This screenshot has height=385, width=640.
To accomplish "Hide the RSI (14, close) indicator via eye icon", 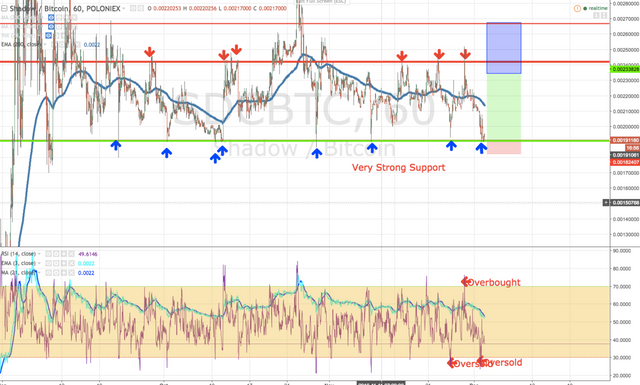I will coord(48,254).
